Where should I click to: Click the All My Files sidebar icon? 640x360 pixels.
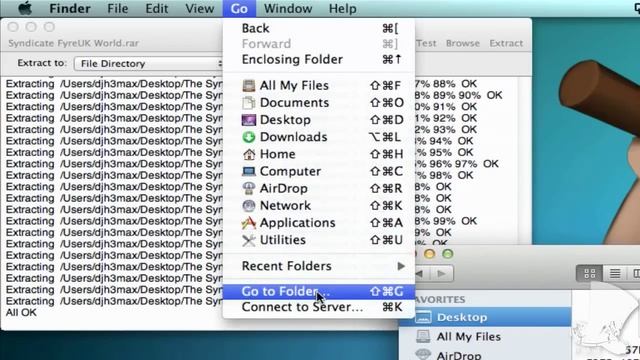point(423,336)
